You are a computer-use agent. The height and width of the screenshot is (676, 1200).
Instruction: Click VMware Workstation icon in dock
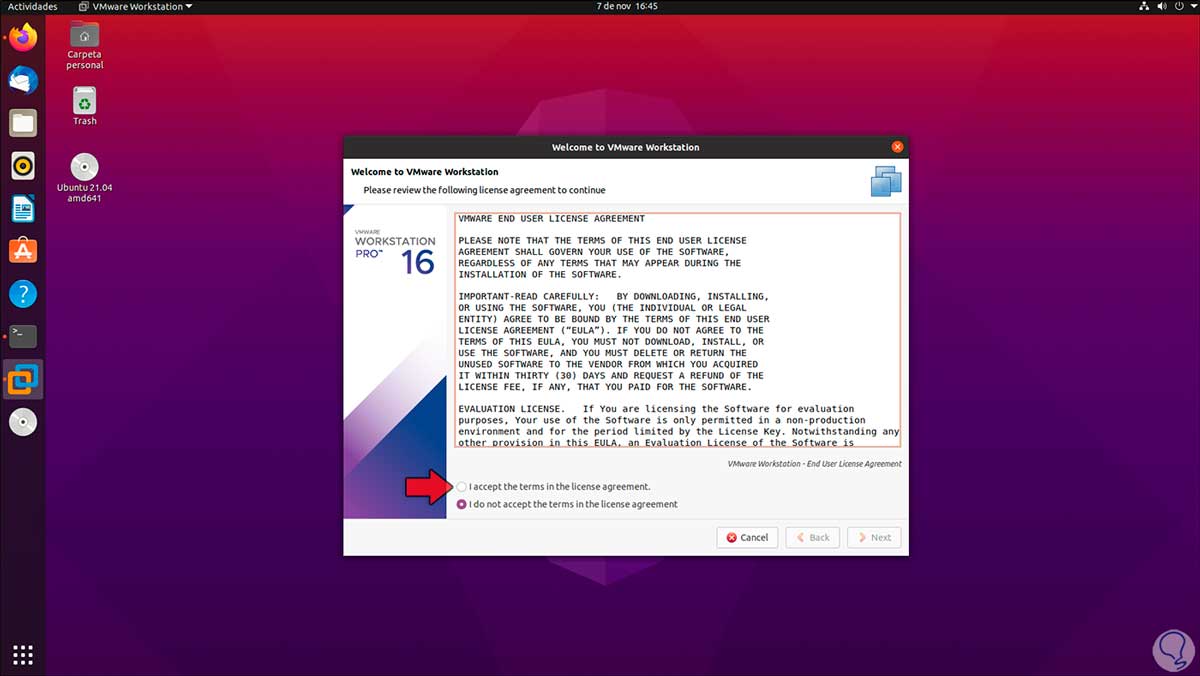23,379
